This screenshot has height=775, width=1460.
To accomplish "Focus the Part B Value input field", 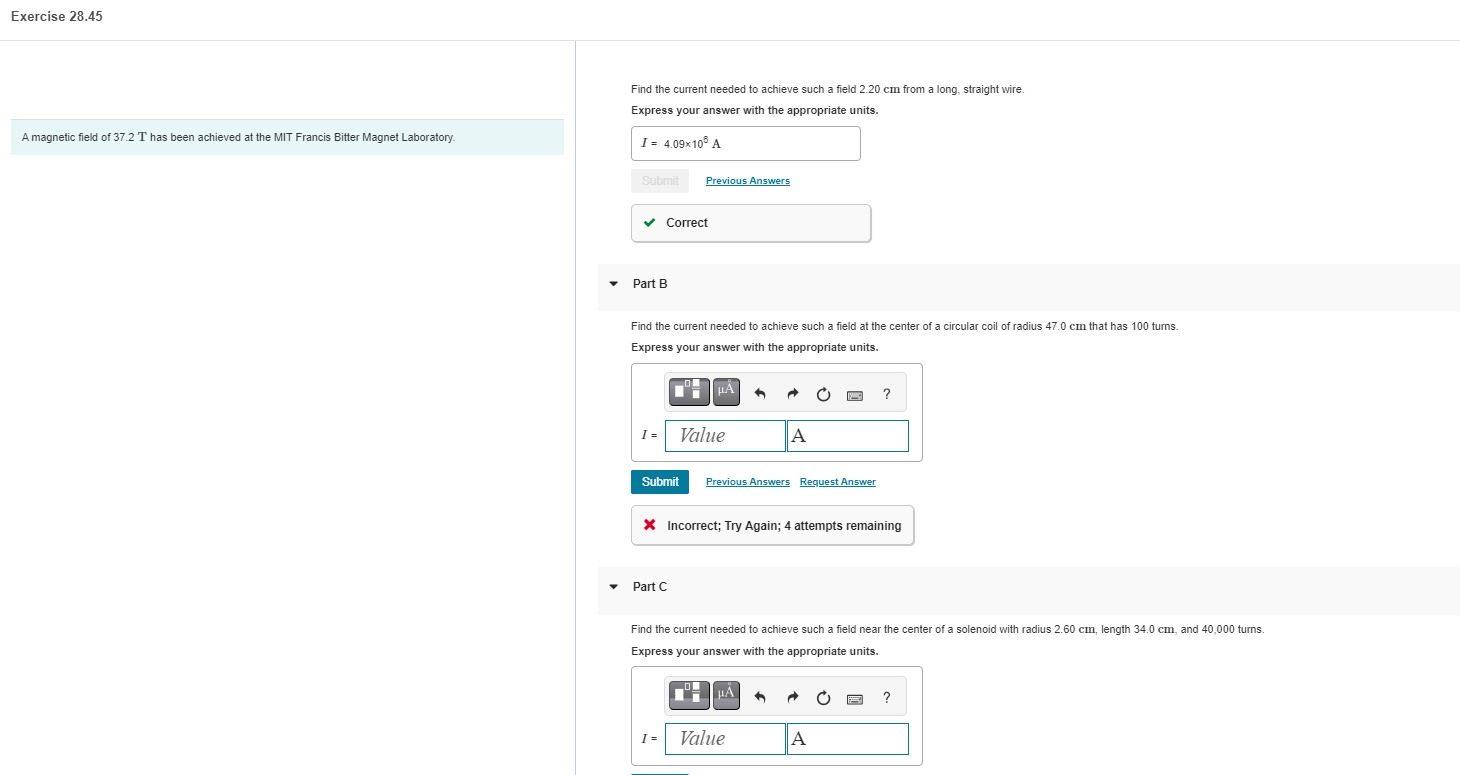I will [725, 436].
